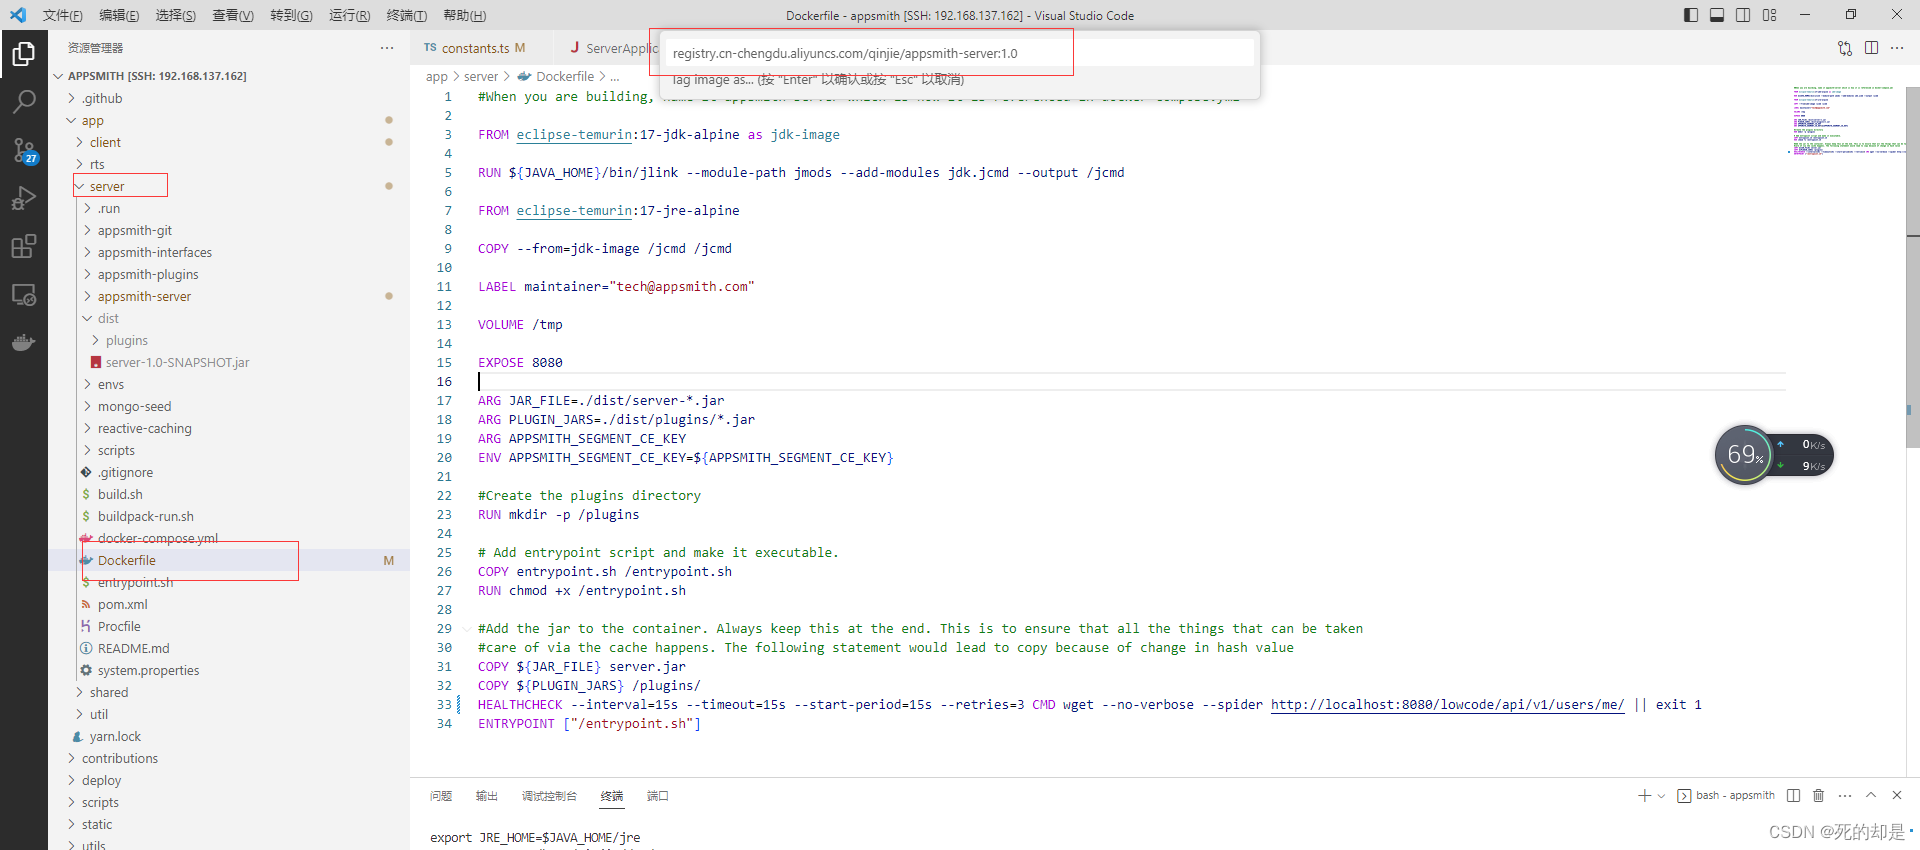Expand the .github folder
The image size is (1920, 850).
[229, 98]
